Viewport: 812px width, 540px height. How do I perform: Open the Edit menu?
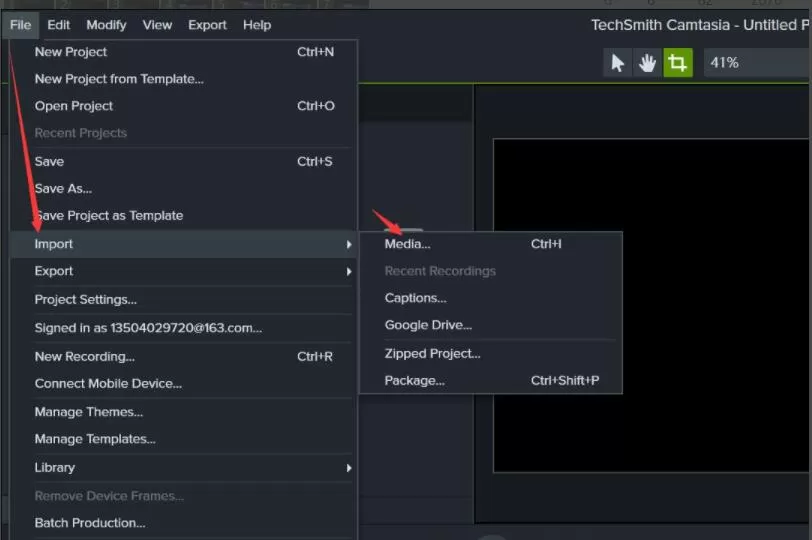tap(59, 25)
